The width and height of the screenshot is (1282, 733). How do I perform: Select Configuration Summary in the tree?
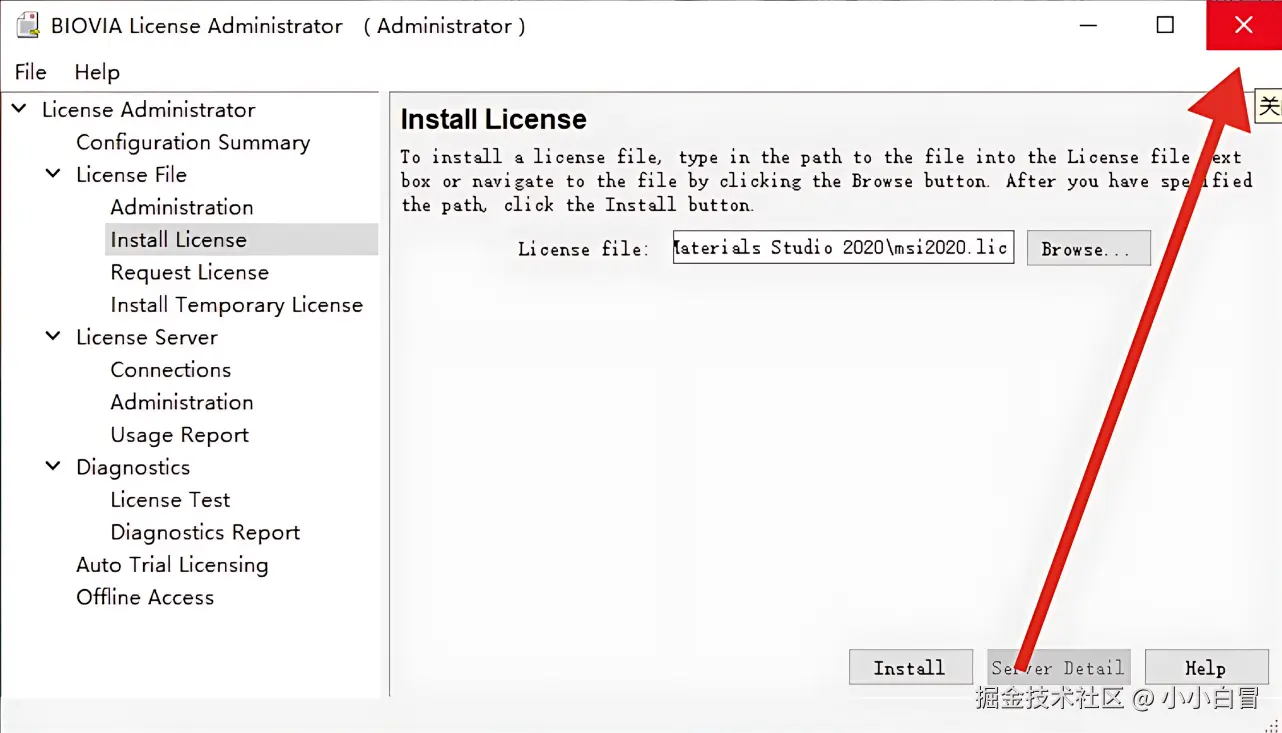point(193,142)
